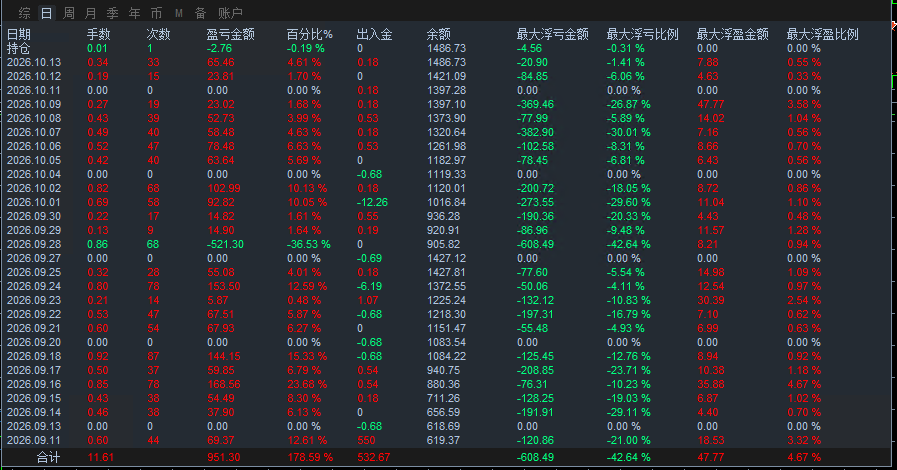Click the 3.58 % floating profit ratio
This screenshot has width=897, height=470.
click(x=804, y=104)
